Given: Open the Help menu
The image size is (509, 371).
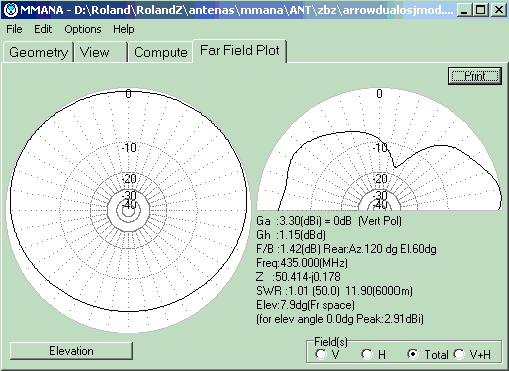Looking at the screenshot, I should (123, 29).
